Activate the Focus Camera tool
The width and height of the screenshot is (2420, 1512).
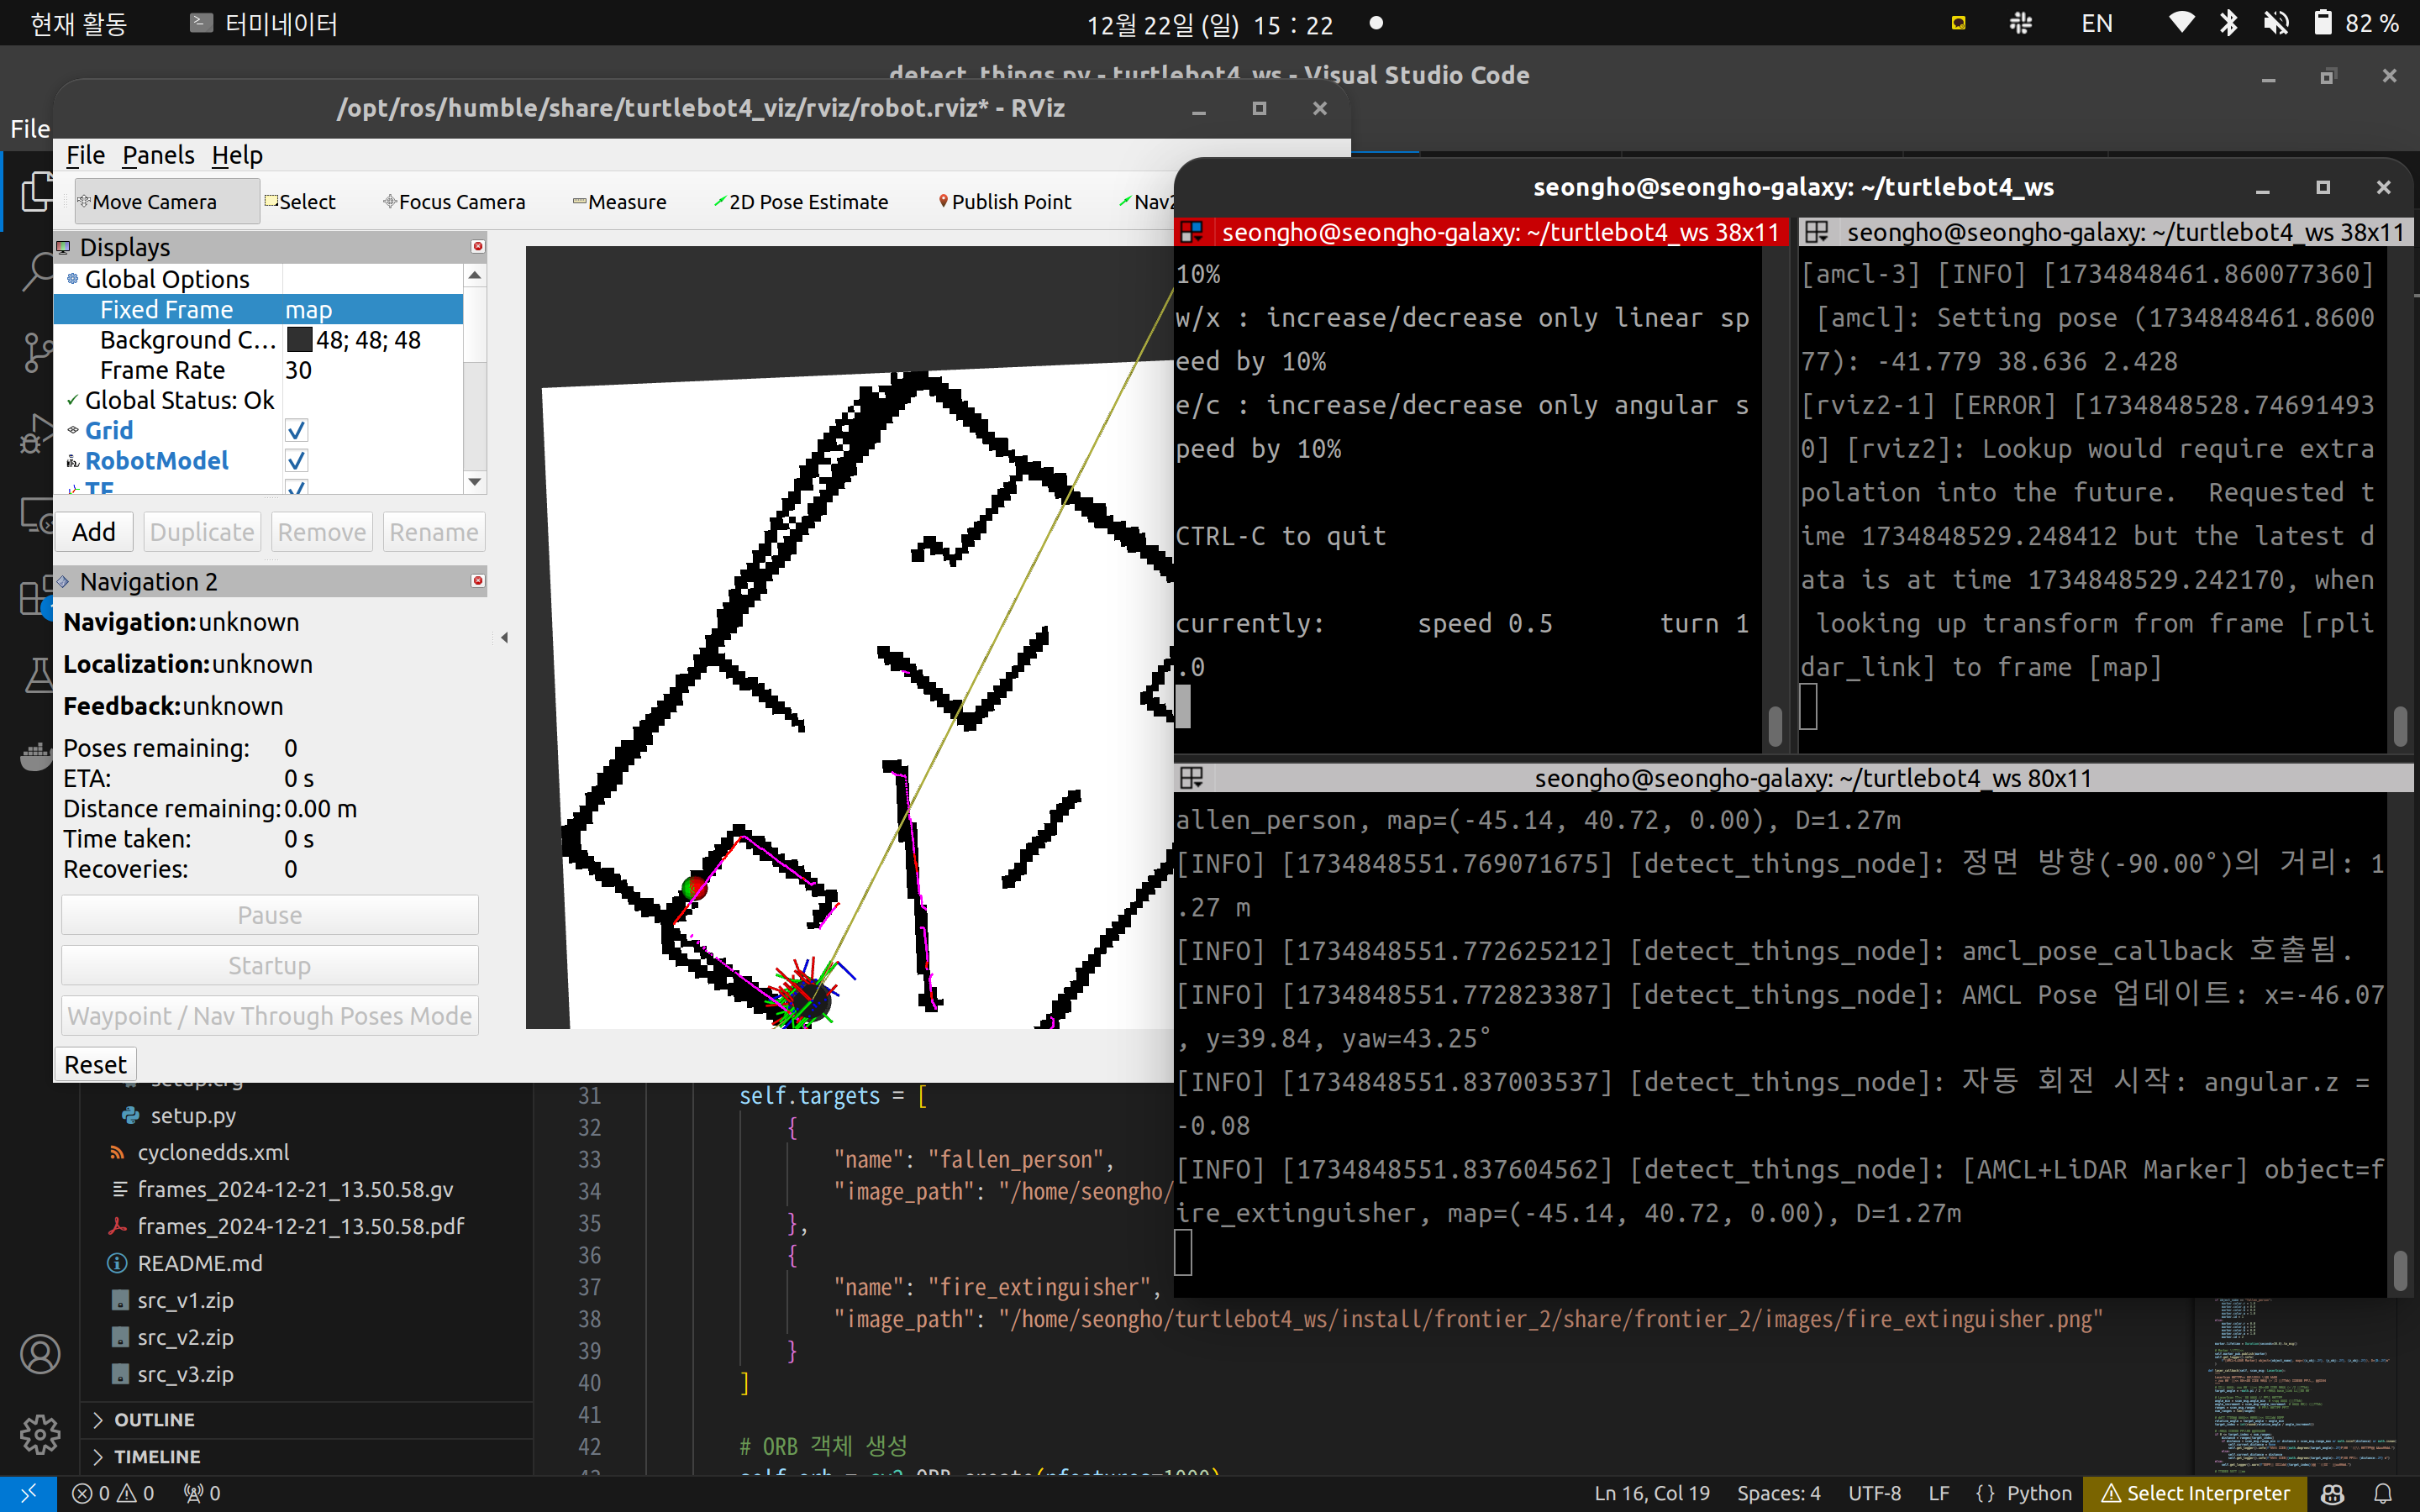pos(454,202)
